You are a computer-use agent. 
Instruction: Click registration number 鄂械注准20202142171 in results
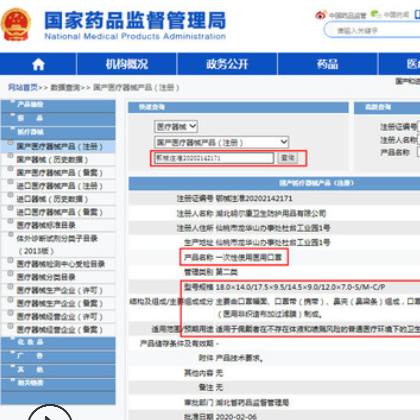pos(254,199)
